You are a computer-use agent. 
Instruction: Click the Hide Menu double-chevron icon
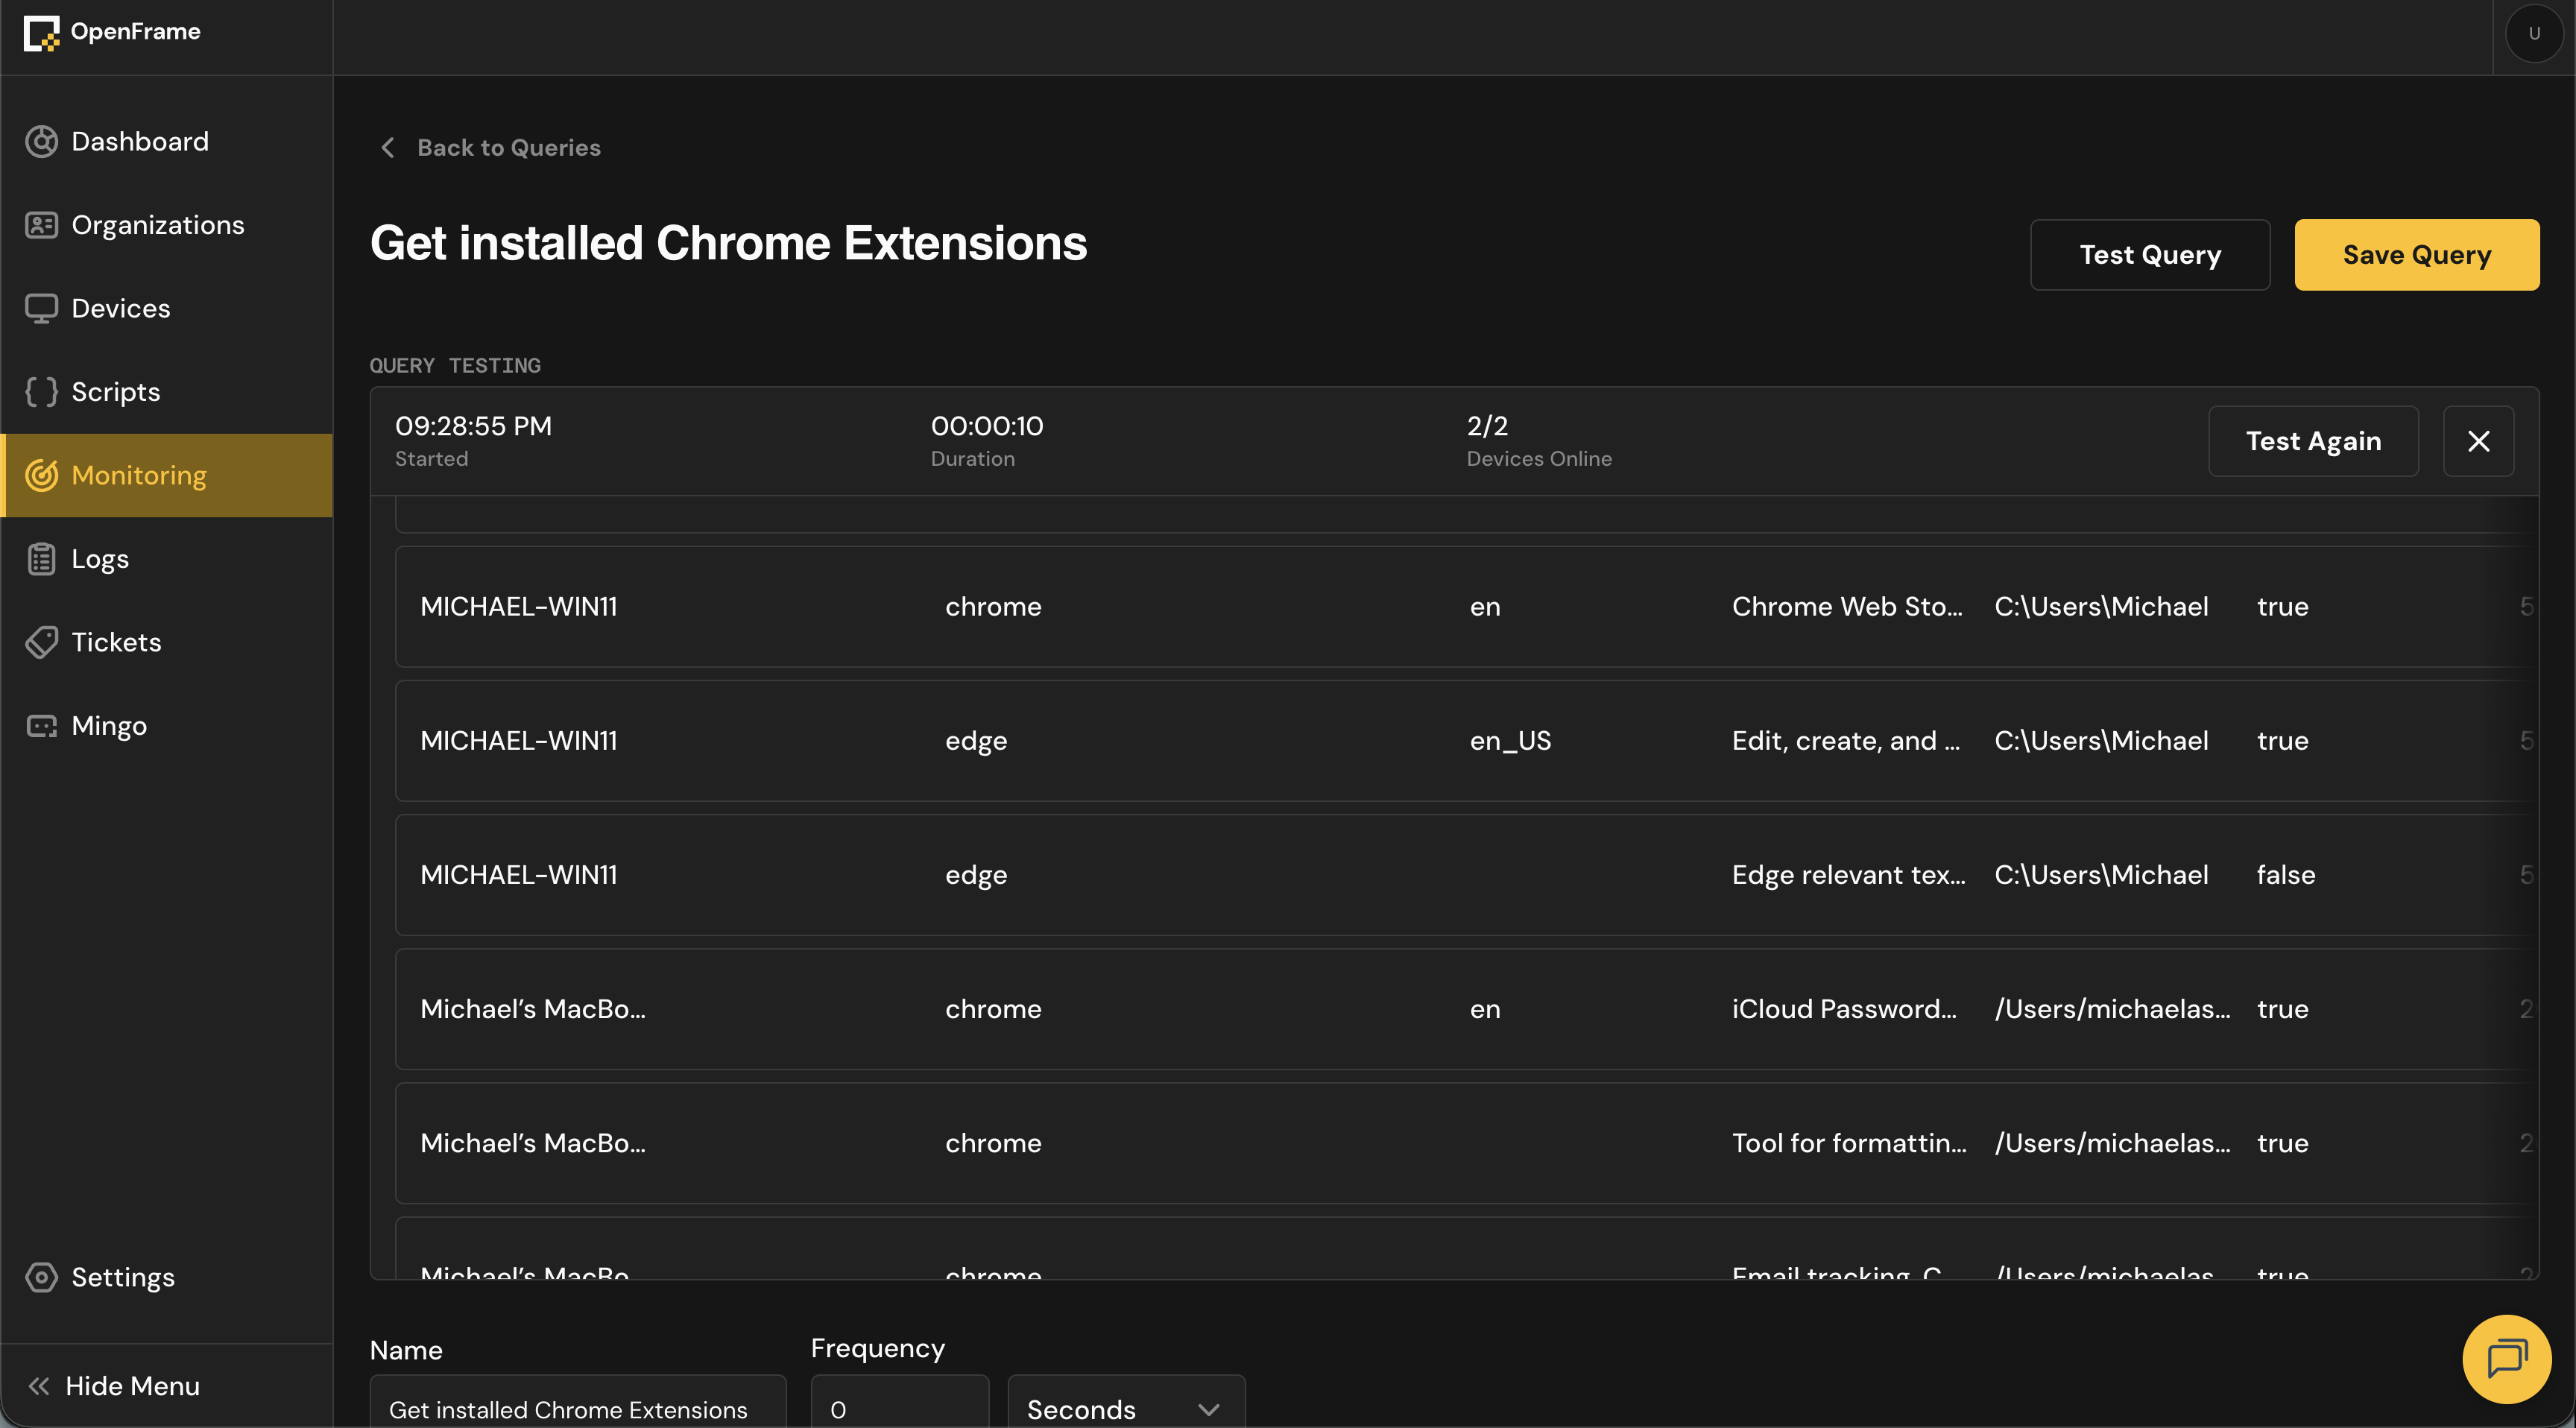point(39,1386)
